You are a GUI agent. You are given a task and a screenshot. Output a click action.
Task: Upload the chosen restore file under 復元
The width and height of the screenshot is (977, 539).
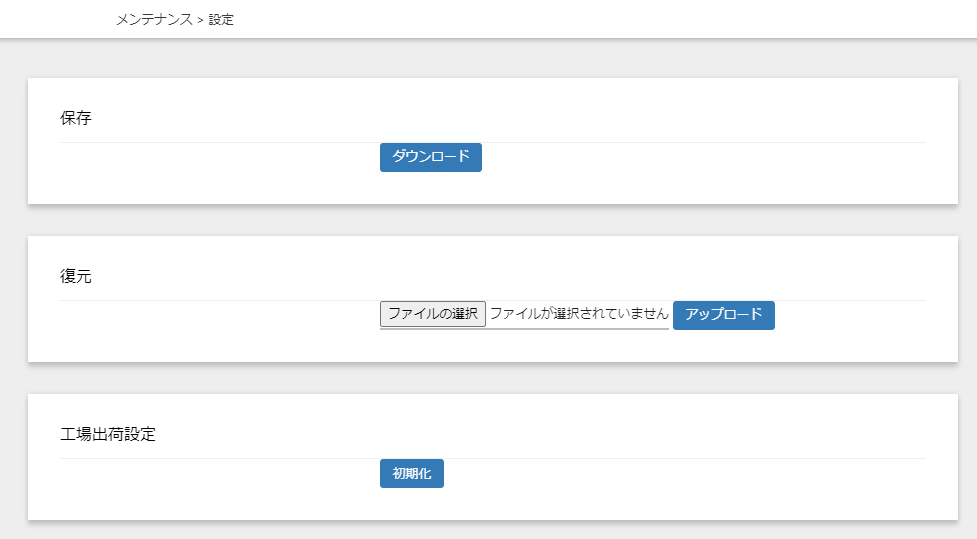[723, 315]
